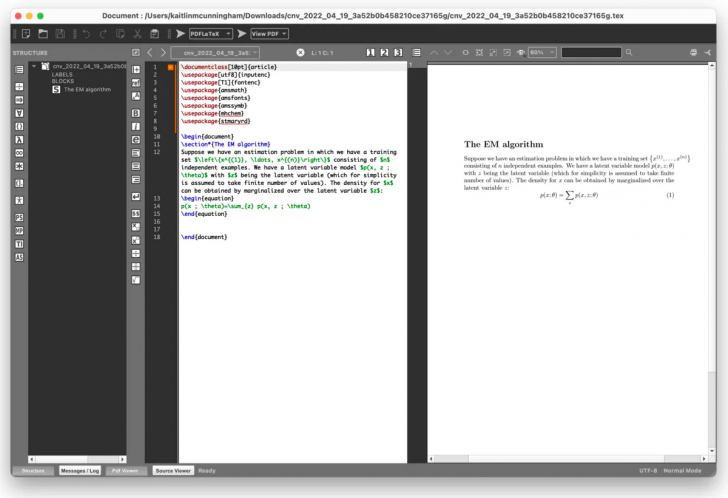728x498 pixels.
Task: Insert a new line with the return-arrow icon
Action: click(135, 197)
